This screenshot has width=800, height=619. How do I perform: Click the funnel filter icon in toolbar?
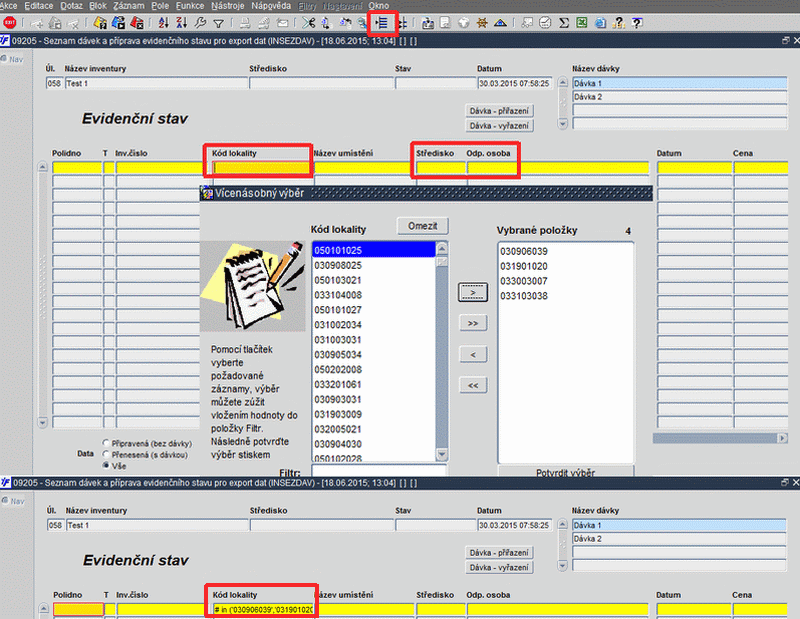pyautogui.click(x=218, y=23)
